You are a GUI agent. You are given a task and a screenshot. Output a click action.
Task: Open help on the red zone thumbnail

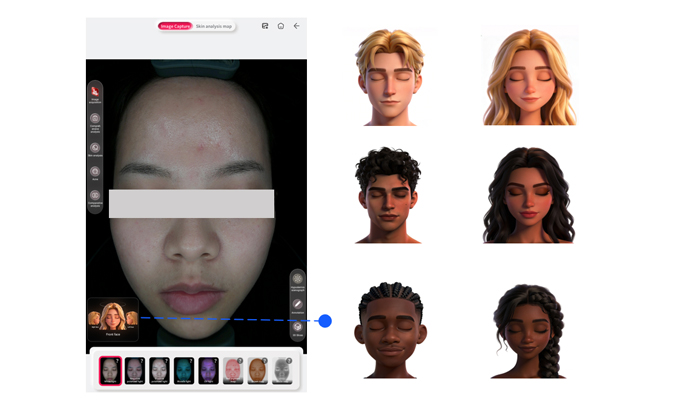[x=240, y=361]
